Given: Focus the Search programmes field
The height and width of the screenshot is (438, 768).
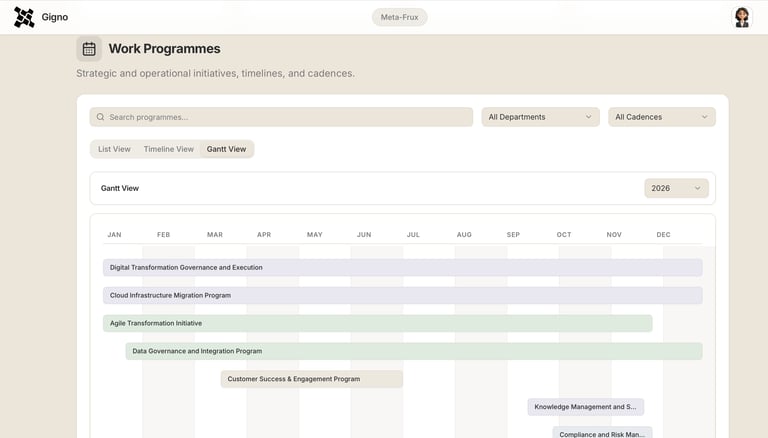Looking at the screenshot, I should [x=288, y=117].
